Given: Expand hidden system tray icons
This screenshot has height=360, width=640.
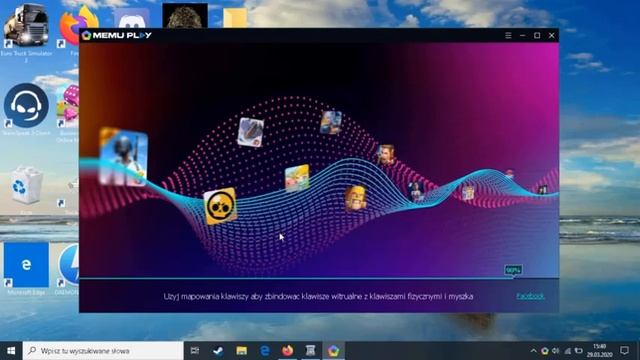Looking at the screenshot, I should (x=533, y=351).
